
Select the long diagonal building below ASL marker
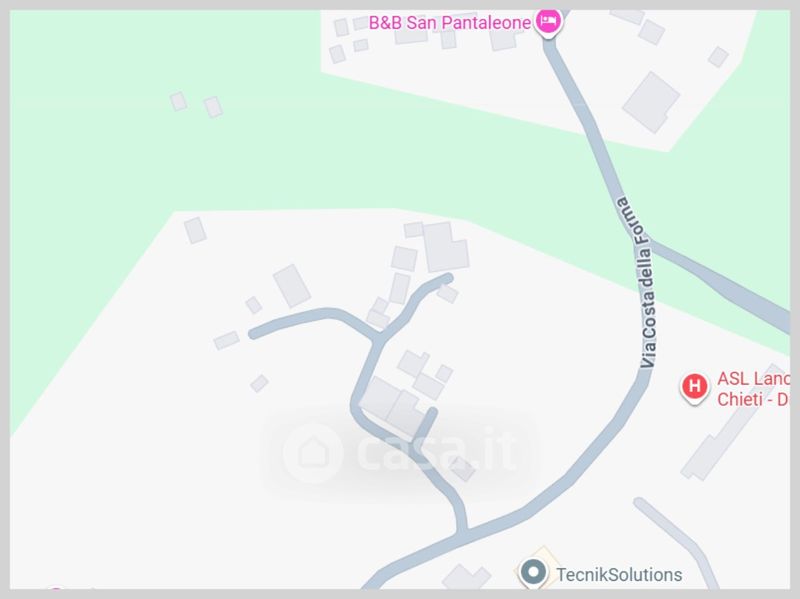coord(733,422)
